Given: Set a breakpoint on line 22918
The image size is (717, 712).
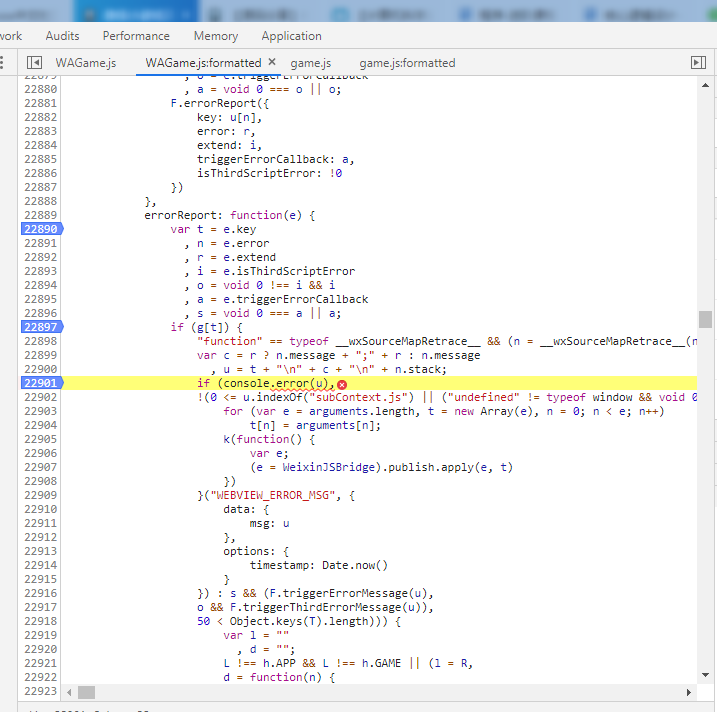Looking at the screenshot, I should click(41, 621).
